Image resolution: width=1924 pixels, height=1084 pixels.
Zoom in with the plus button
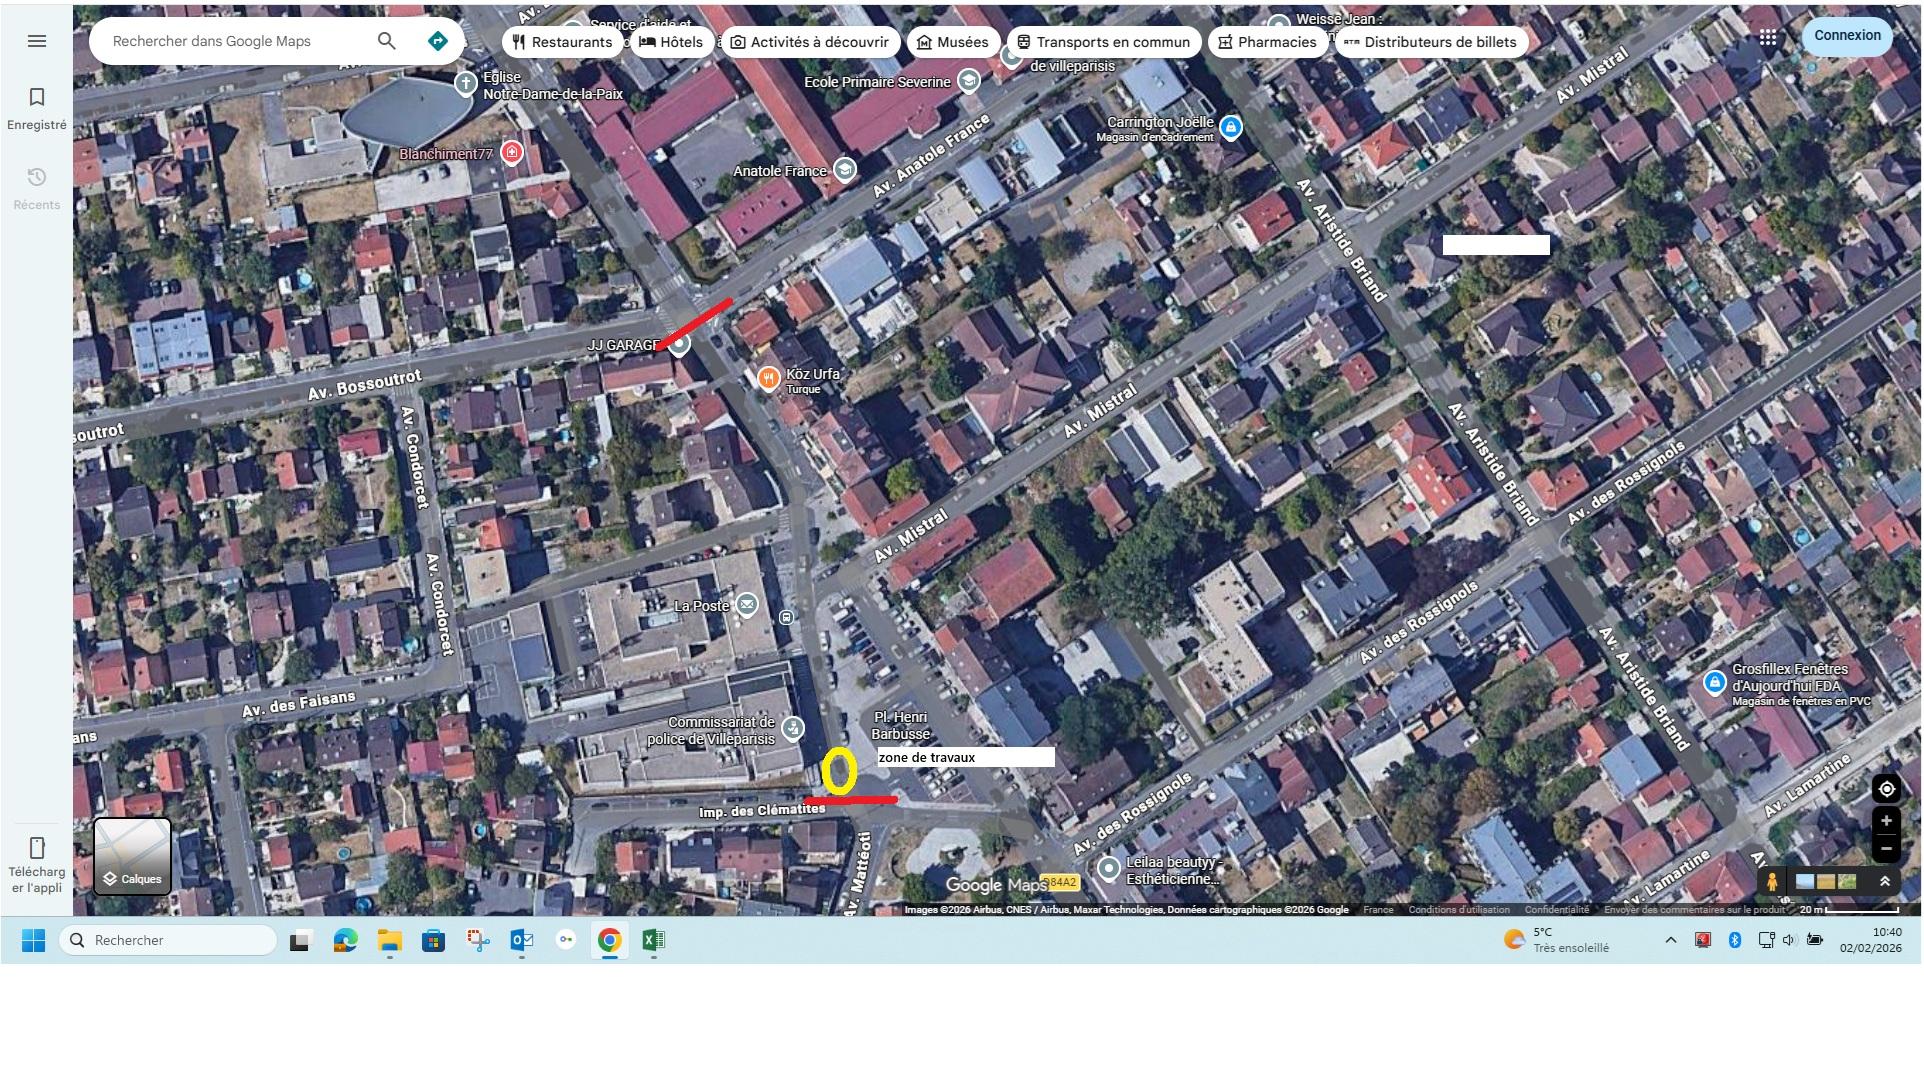tap(1886, 821)
